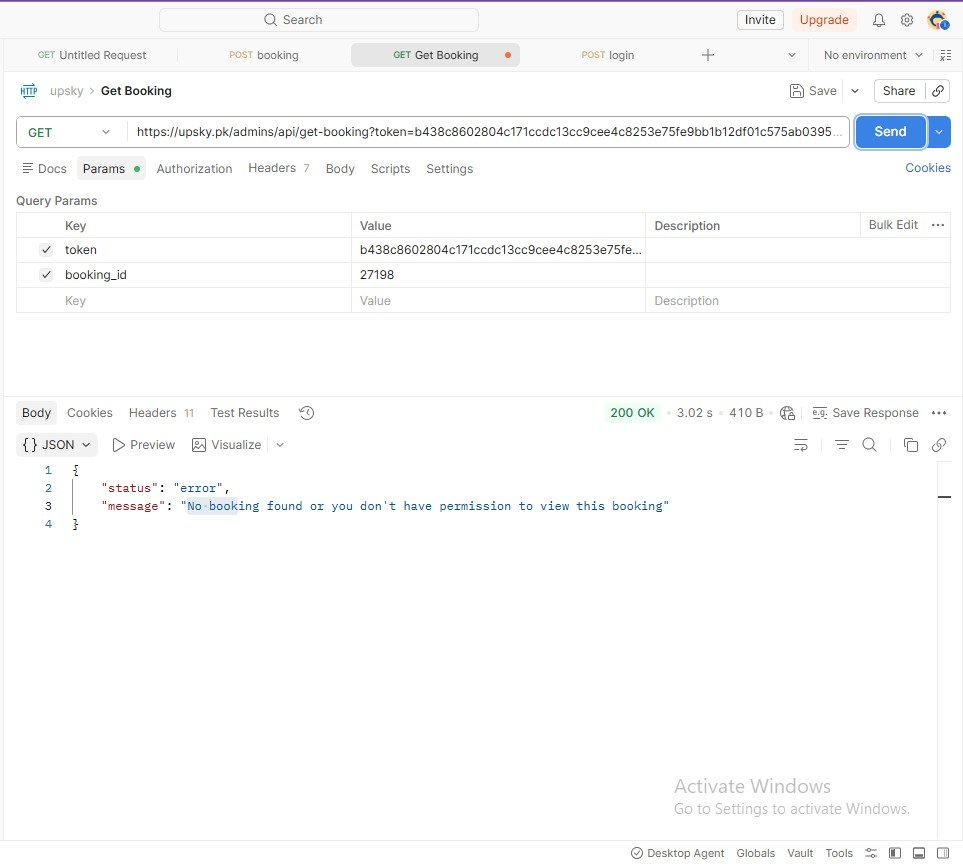Toggle the bottom console pane icon

coord(919,853)
